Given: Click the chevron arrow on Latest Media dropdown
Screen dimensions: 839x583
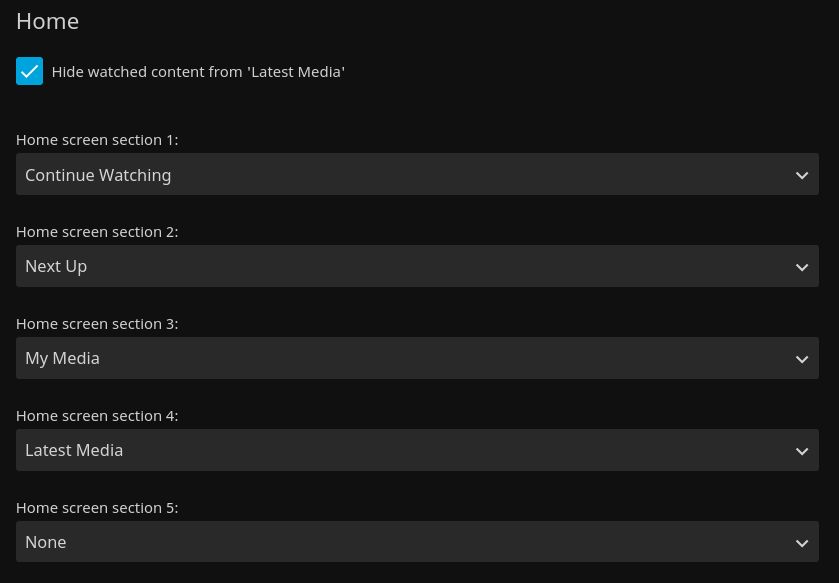Looking at the screenshot, I should tap(801, 451).
